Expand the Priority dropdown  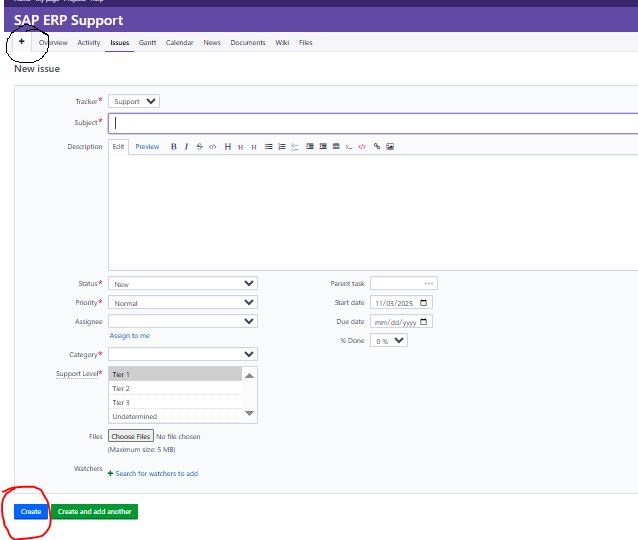[x=182, y=303]
